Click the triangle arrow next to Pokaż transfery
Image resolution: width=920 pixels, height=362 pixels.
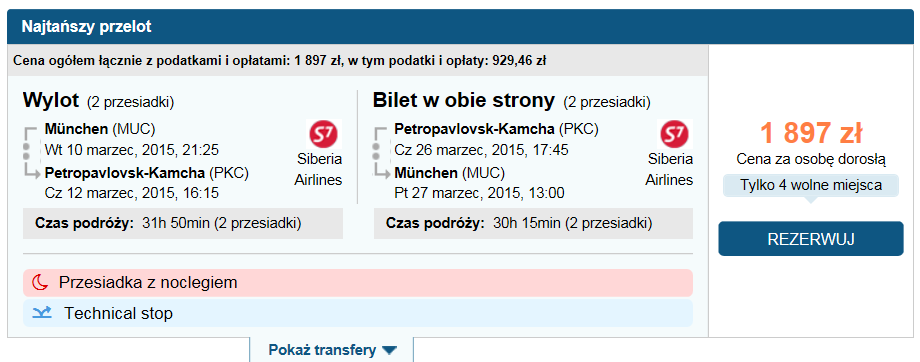[389, 351]
